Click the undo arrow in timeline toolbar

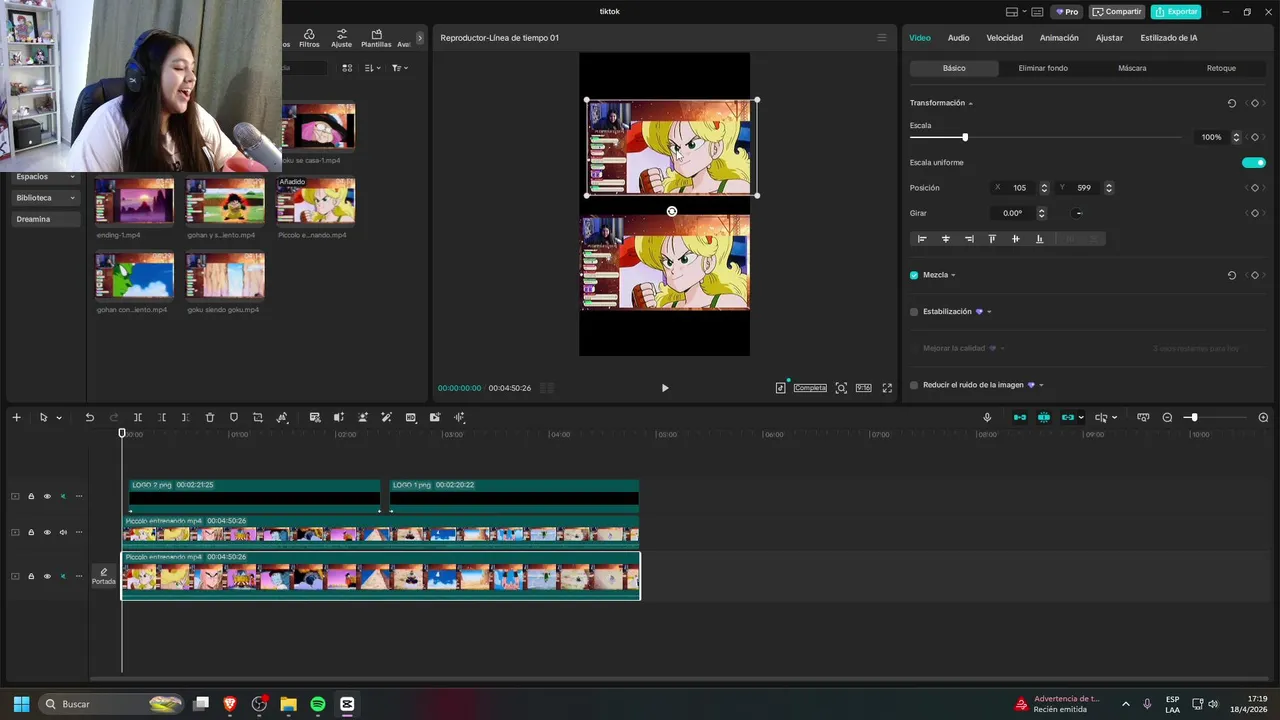pyautogui.click(x=89, y=417)
